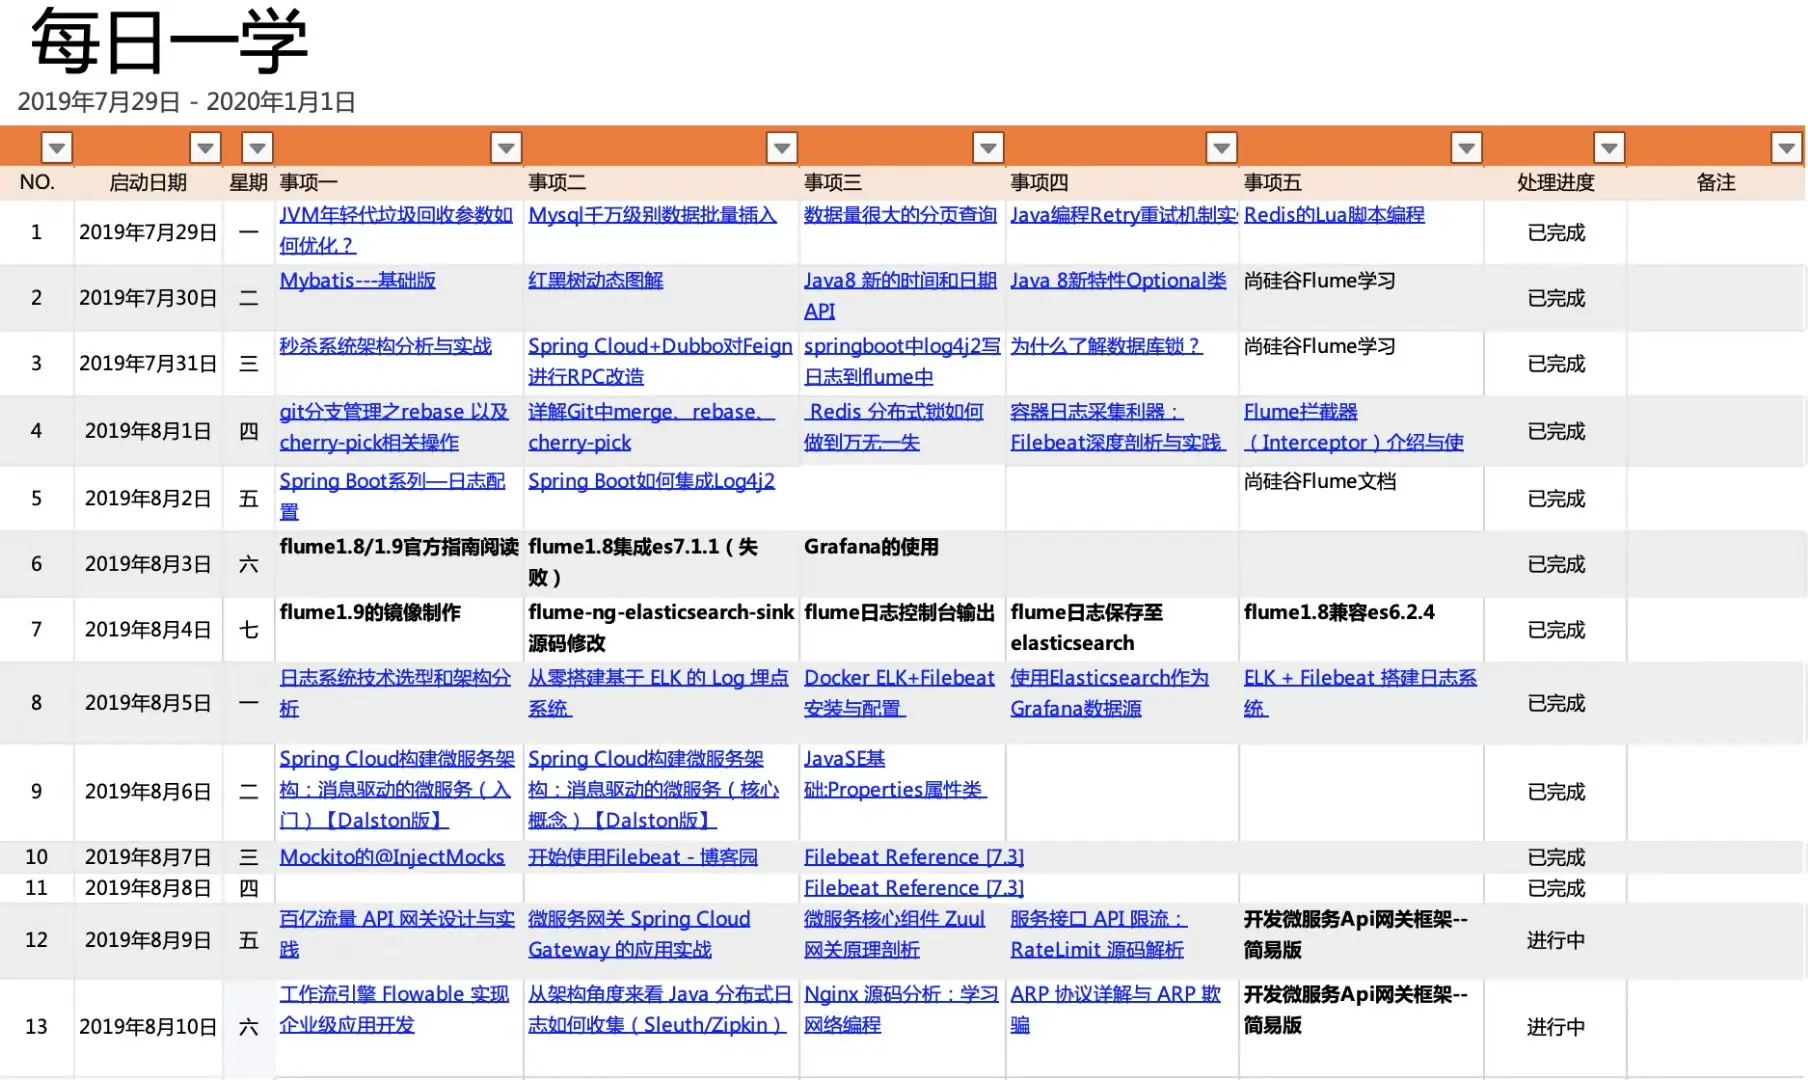Open link ARP 协议详解与 ARP 欺骗

1116,1009
